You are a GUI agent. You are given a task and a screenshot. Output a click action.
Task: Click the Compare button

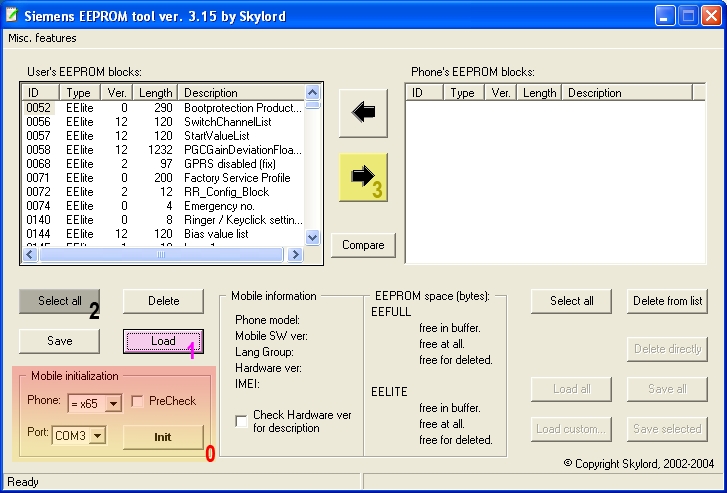[363, 245]
